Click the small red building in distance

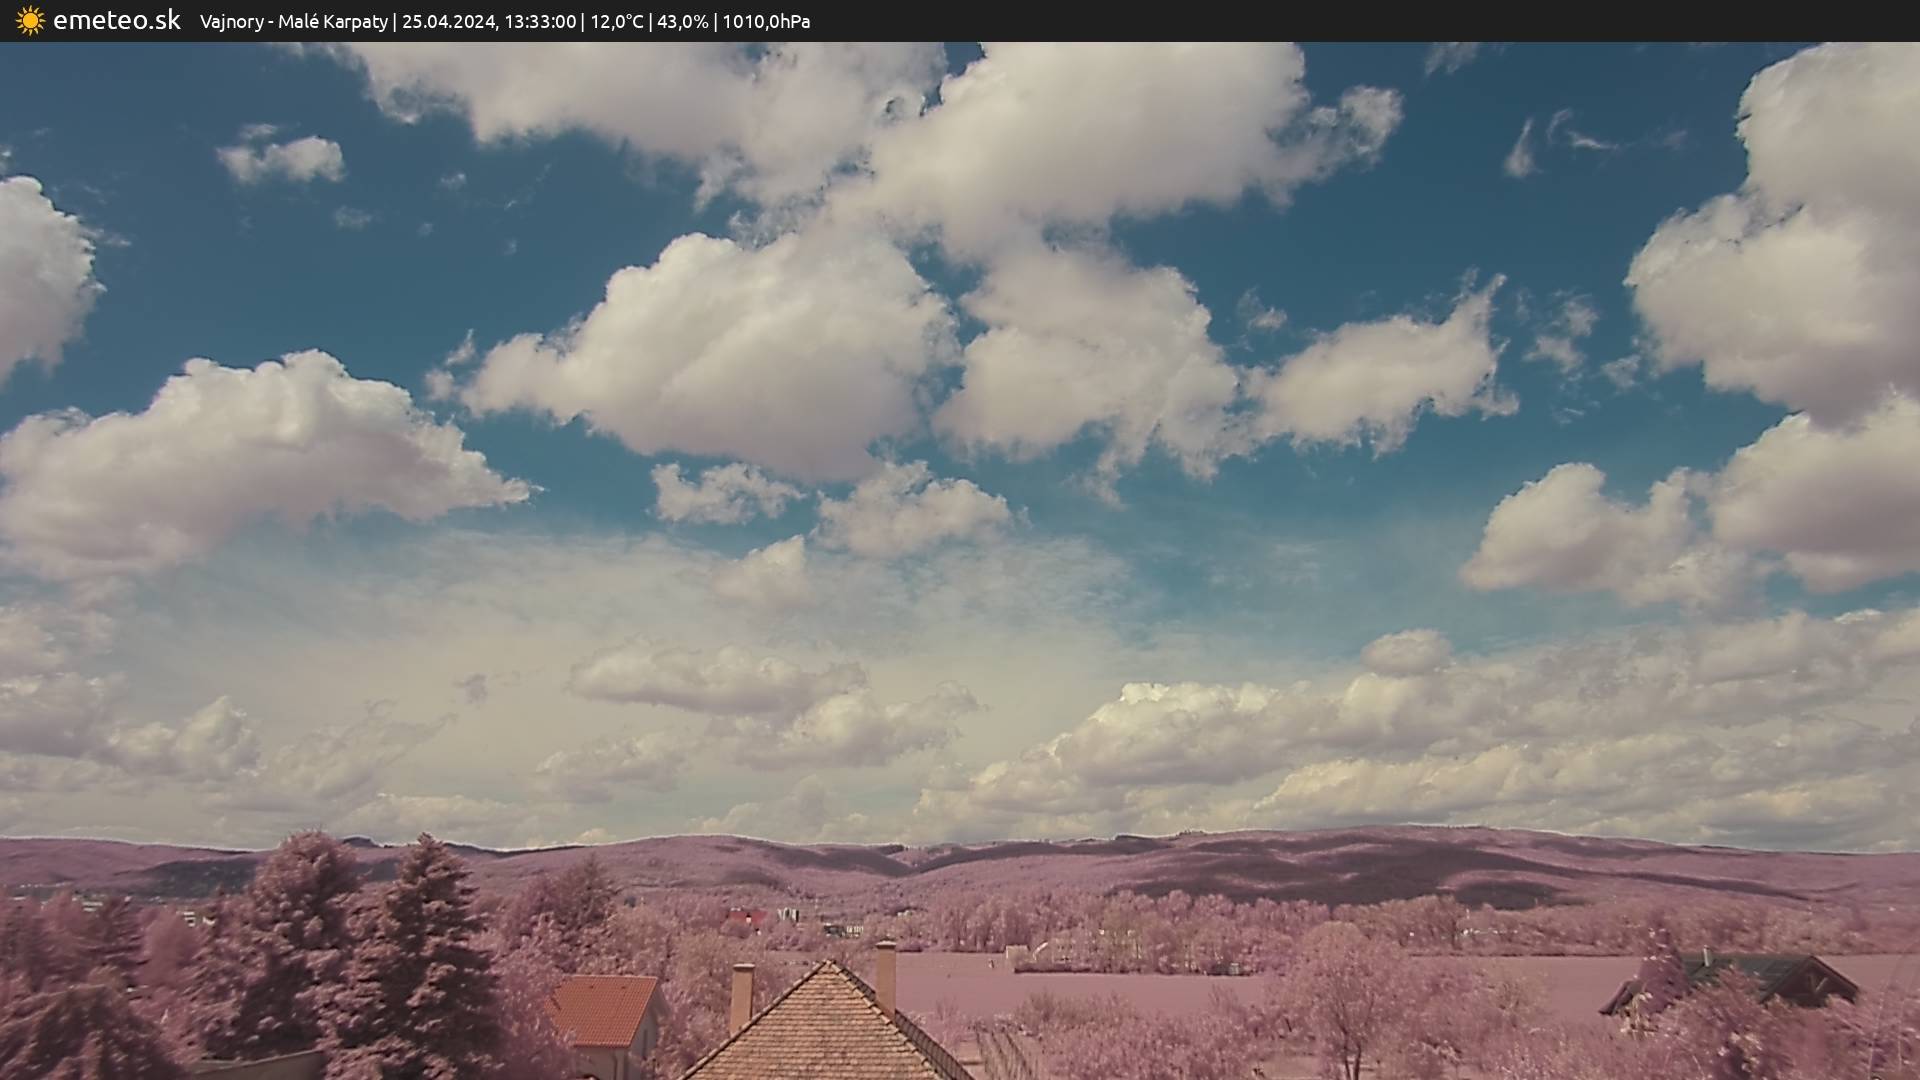(742, 916)
